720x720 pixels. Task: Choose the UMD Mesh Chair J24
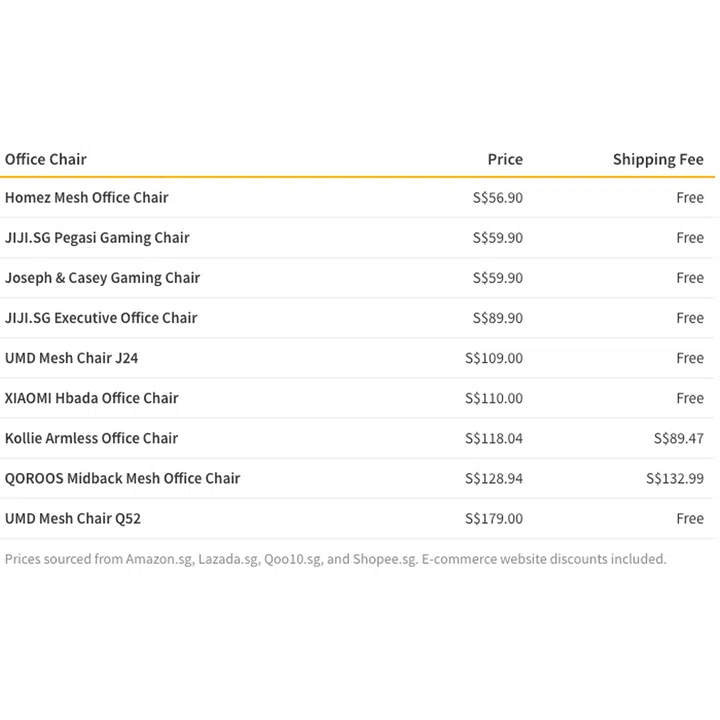pyautogui.click(x=72, y=358)
